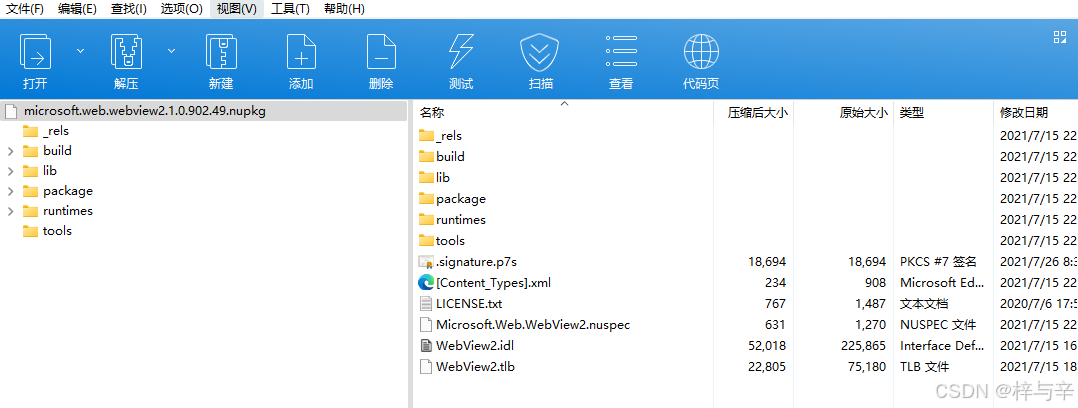Select the WebView2.idl file
Screen dimensions: 1078x408
[x=474, y=345]
